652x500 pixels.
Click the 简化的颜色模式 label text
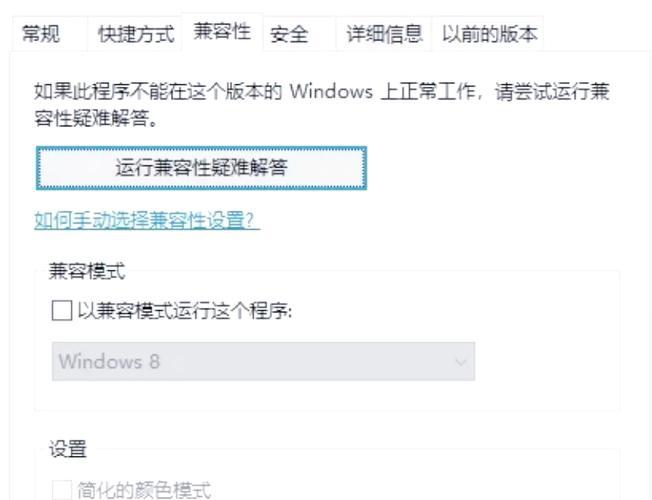pos(144,490)
